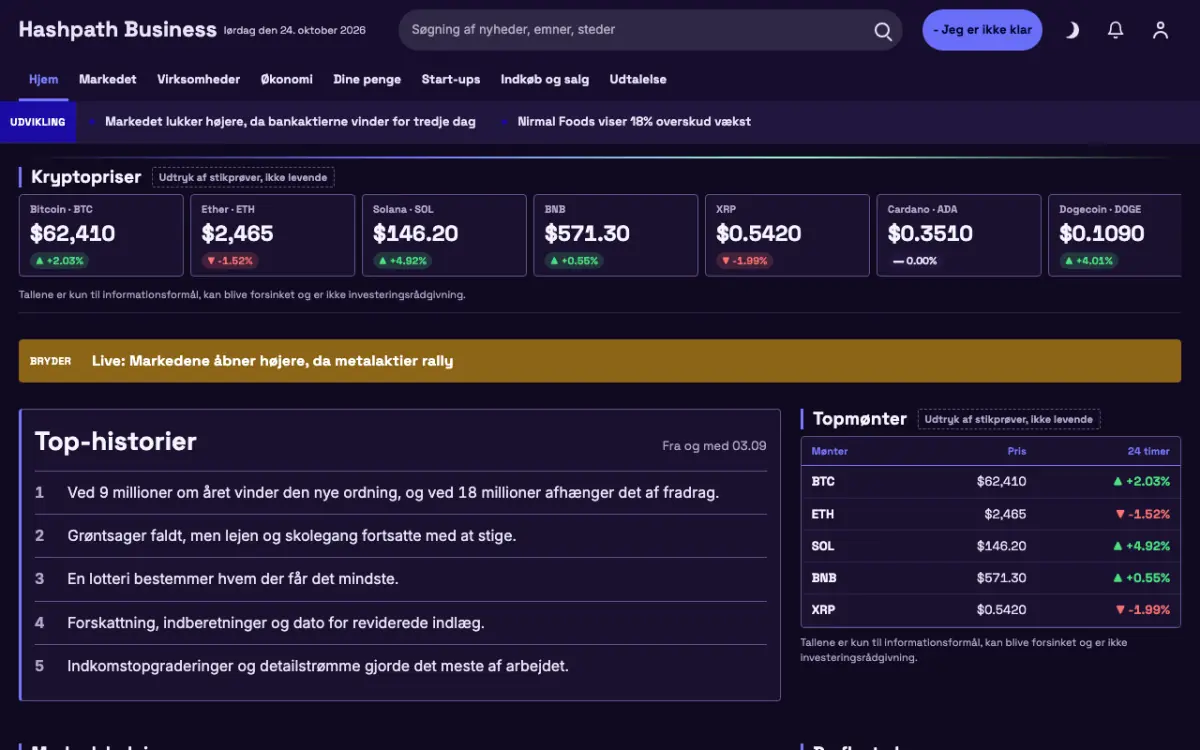This screenshot has height=750, width=1200.
Task: Open story about Grøntsager faldt
Action: tap(292, 536)
